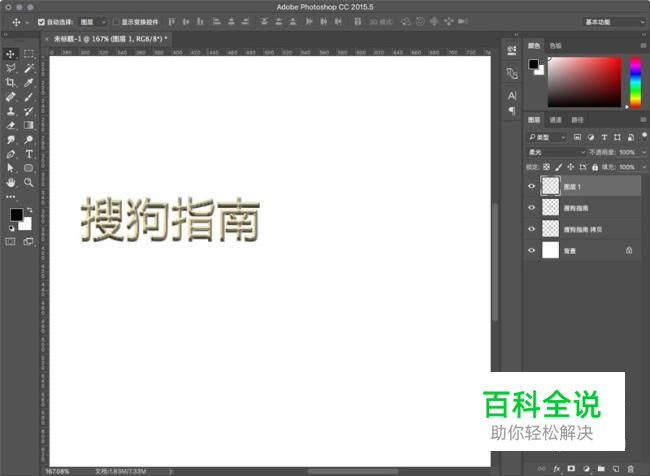Screen dimensions: 650x476
Task: Create a new group folder icon
Action: click(x=601, y=469)
